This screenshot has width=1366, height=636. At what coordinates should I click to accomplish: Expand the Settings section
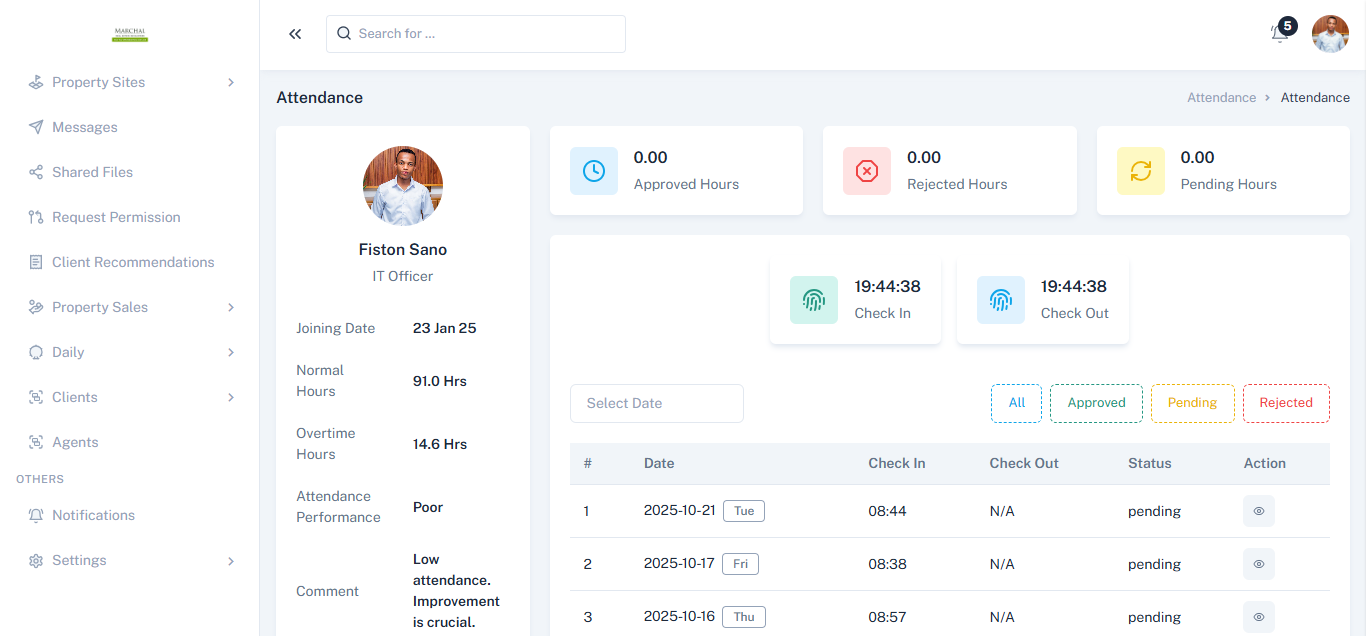tap(80, 560)
